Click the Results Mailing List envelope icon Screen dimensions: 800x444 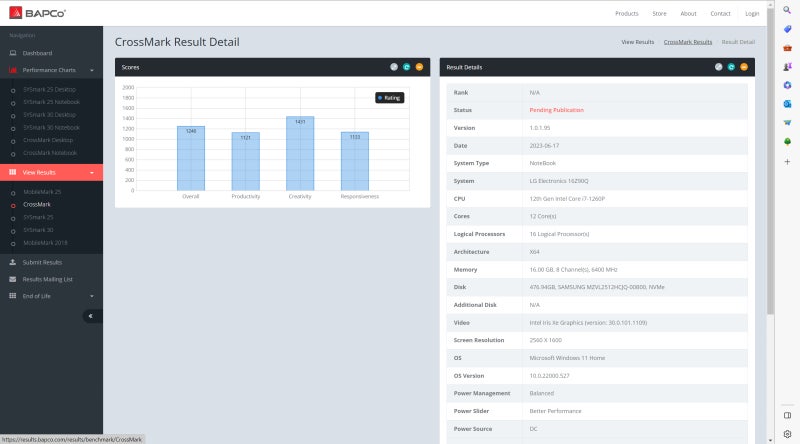tap(13, 279)
